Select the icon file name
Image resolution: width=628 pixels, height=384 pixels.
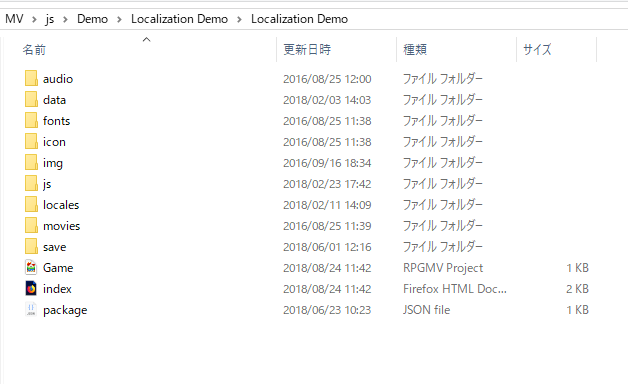54,142
